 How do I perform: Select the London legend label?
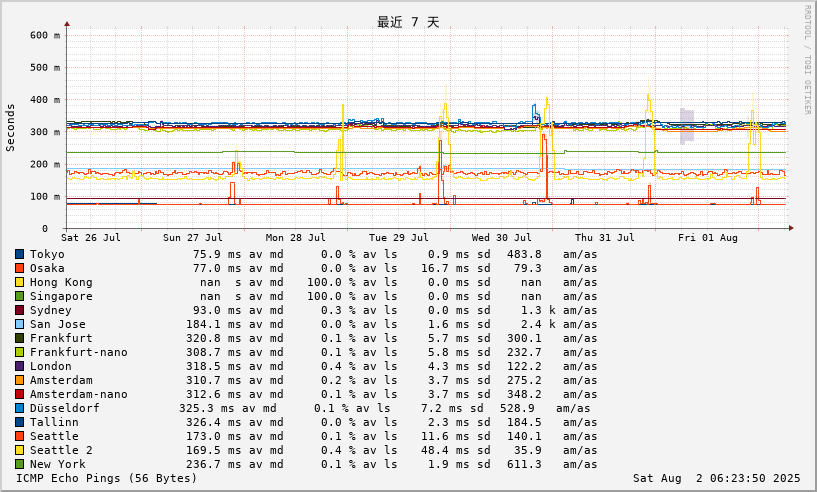pos(51,366)
